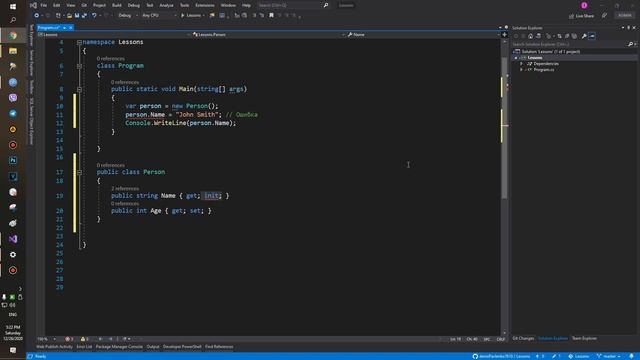
Task: Open the Tools menu
Action: (x=184, y=5)
